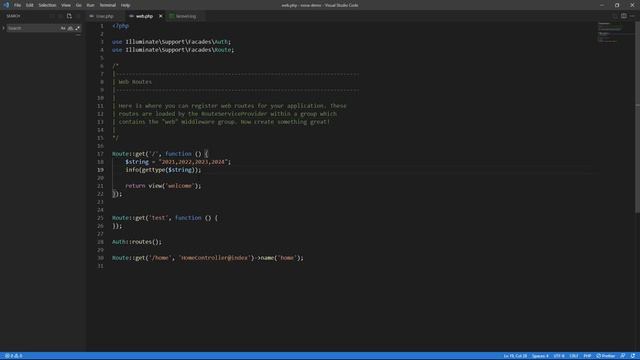Screen dimensions: 640x360
Task: Click Ln 19, Col 28 cursor position indicator
Action: [x=515, y=356]
